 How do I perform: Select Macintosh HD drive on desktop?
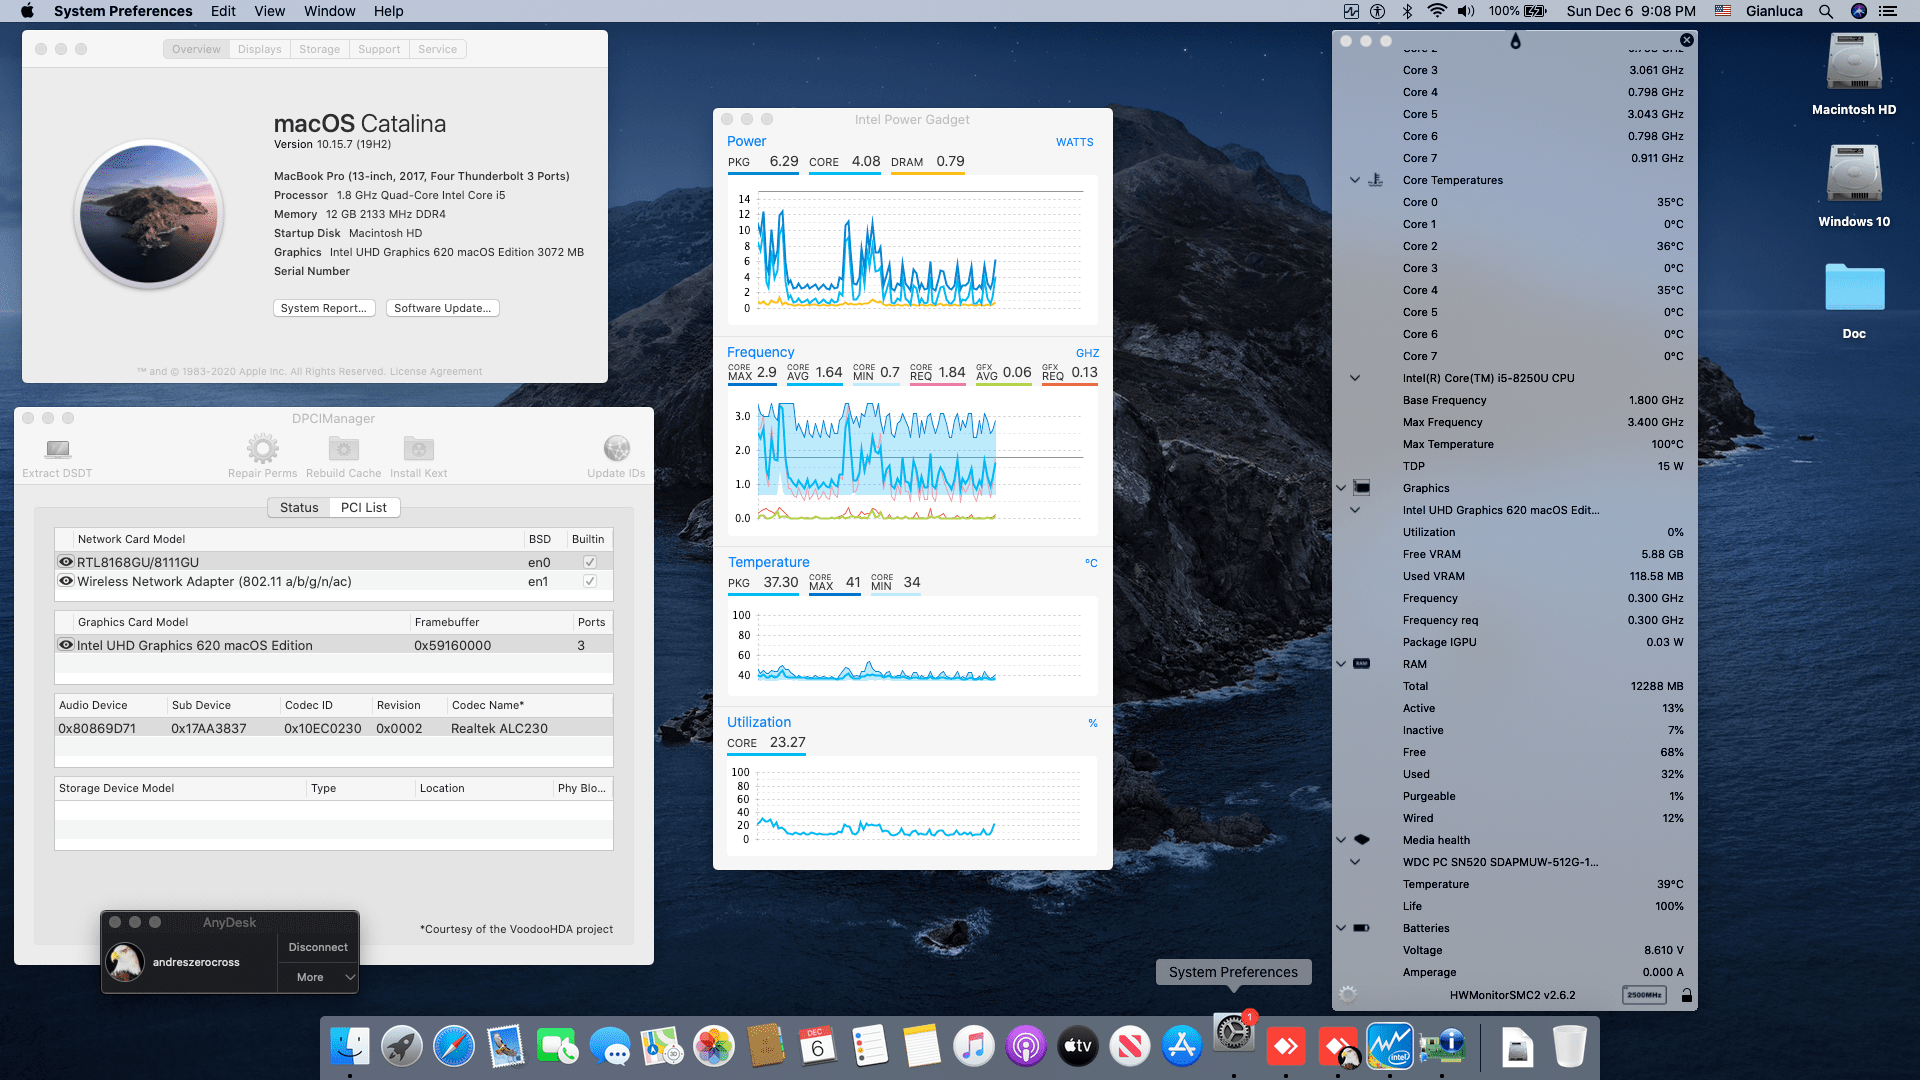tap(1854, 75)
